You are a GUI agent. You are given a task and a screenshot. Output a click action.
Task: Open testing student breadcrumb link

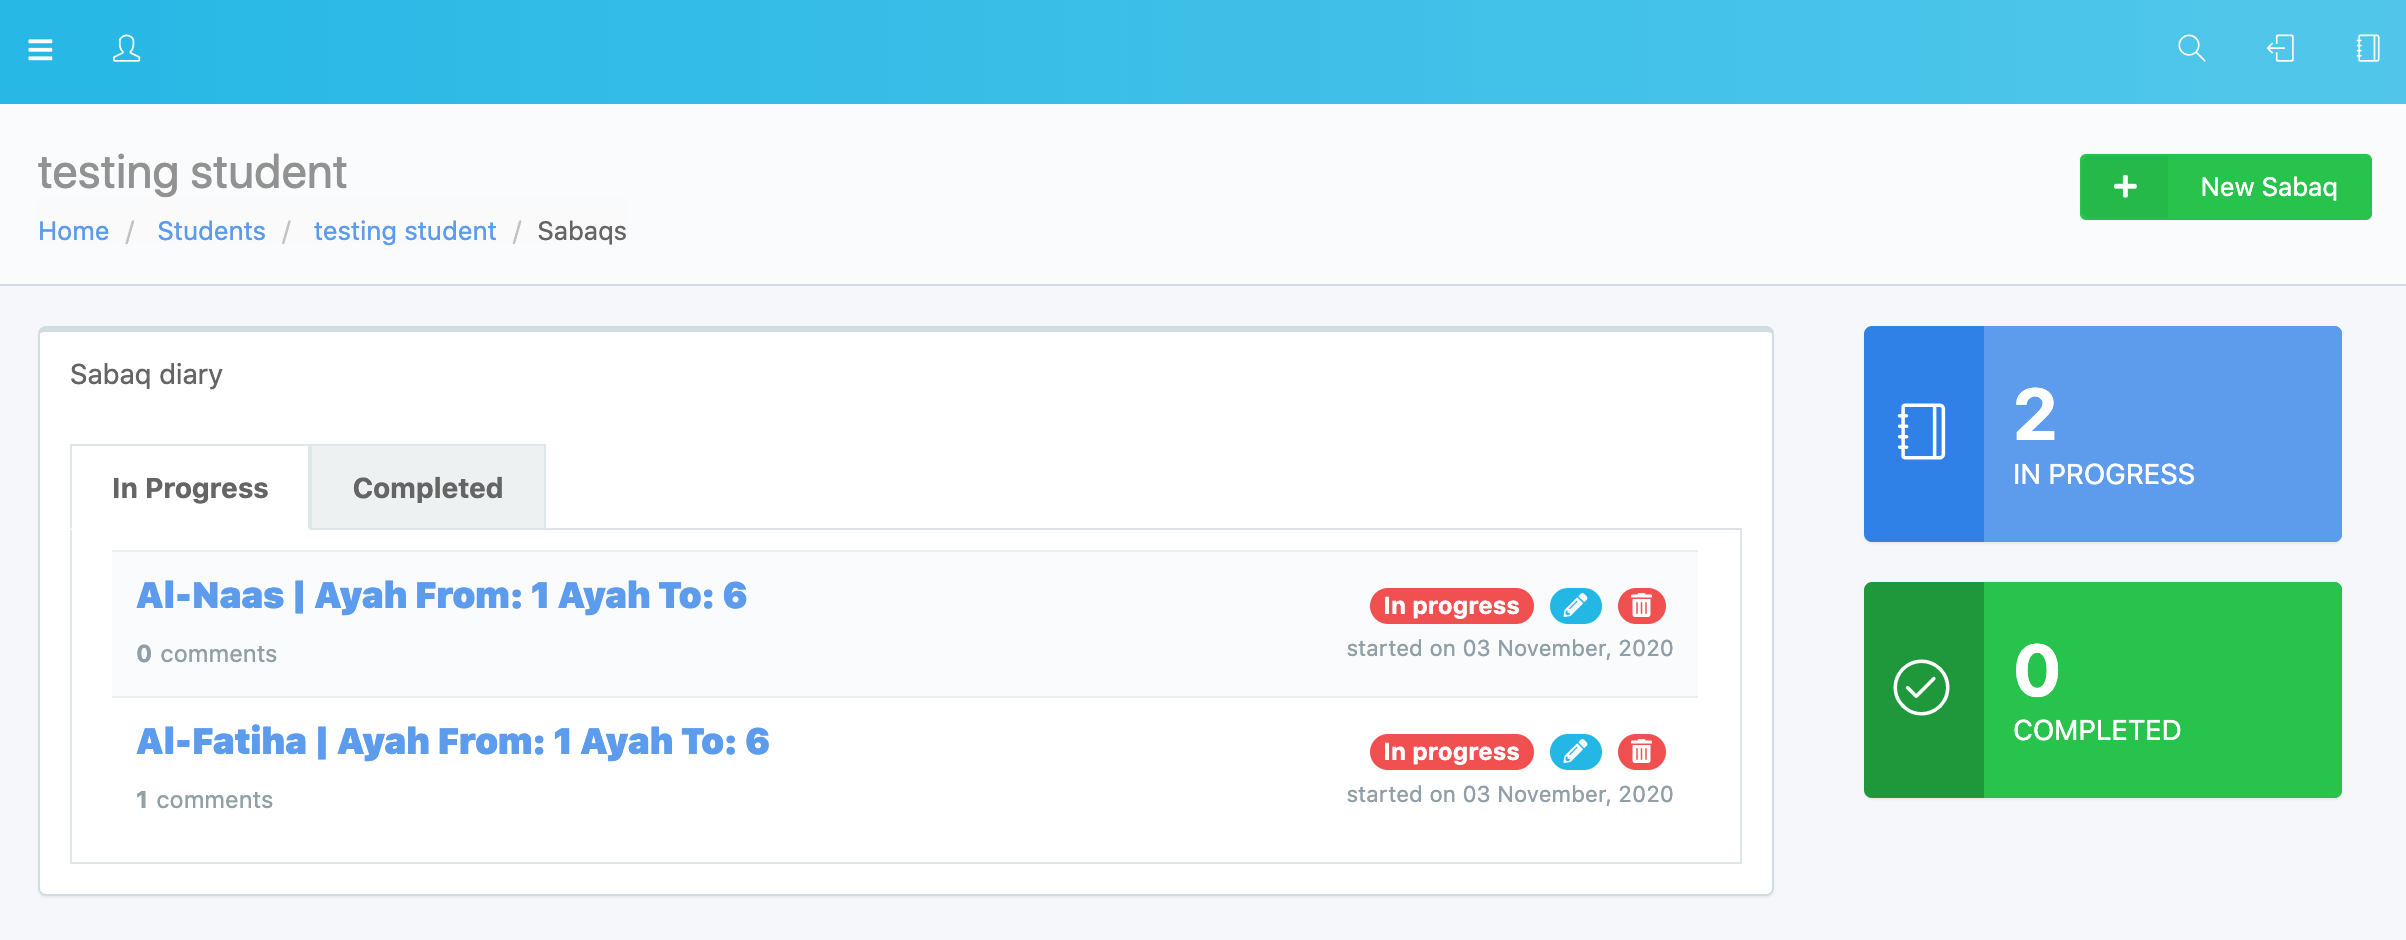pyautogui.click(x=404, y=231)
